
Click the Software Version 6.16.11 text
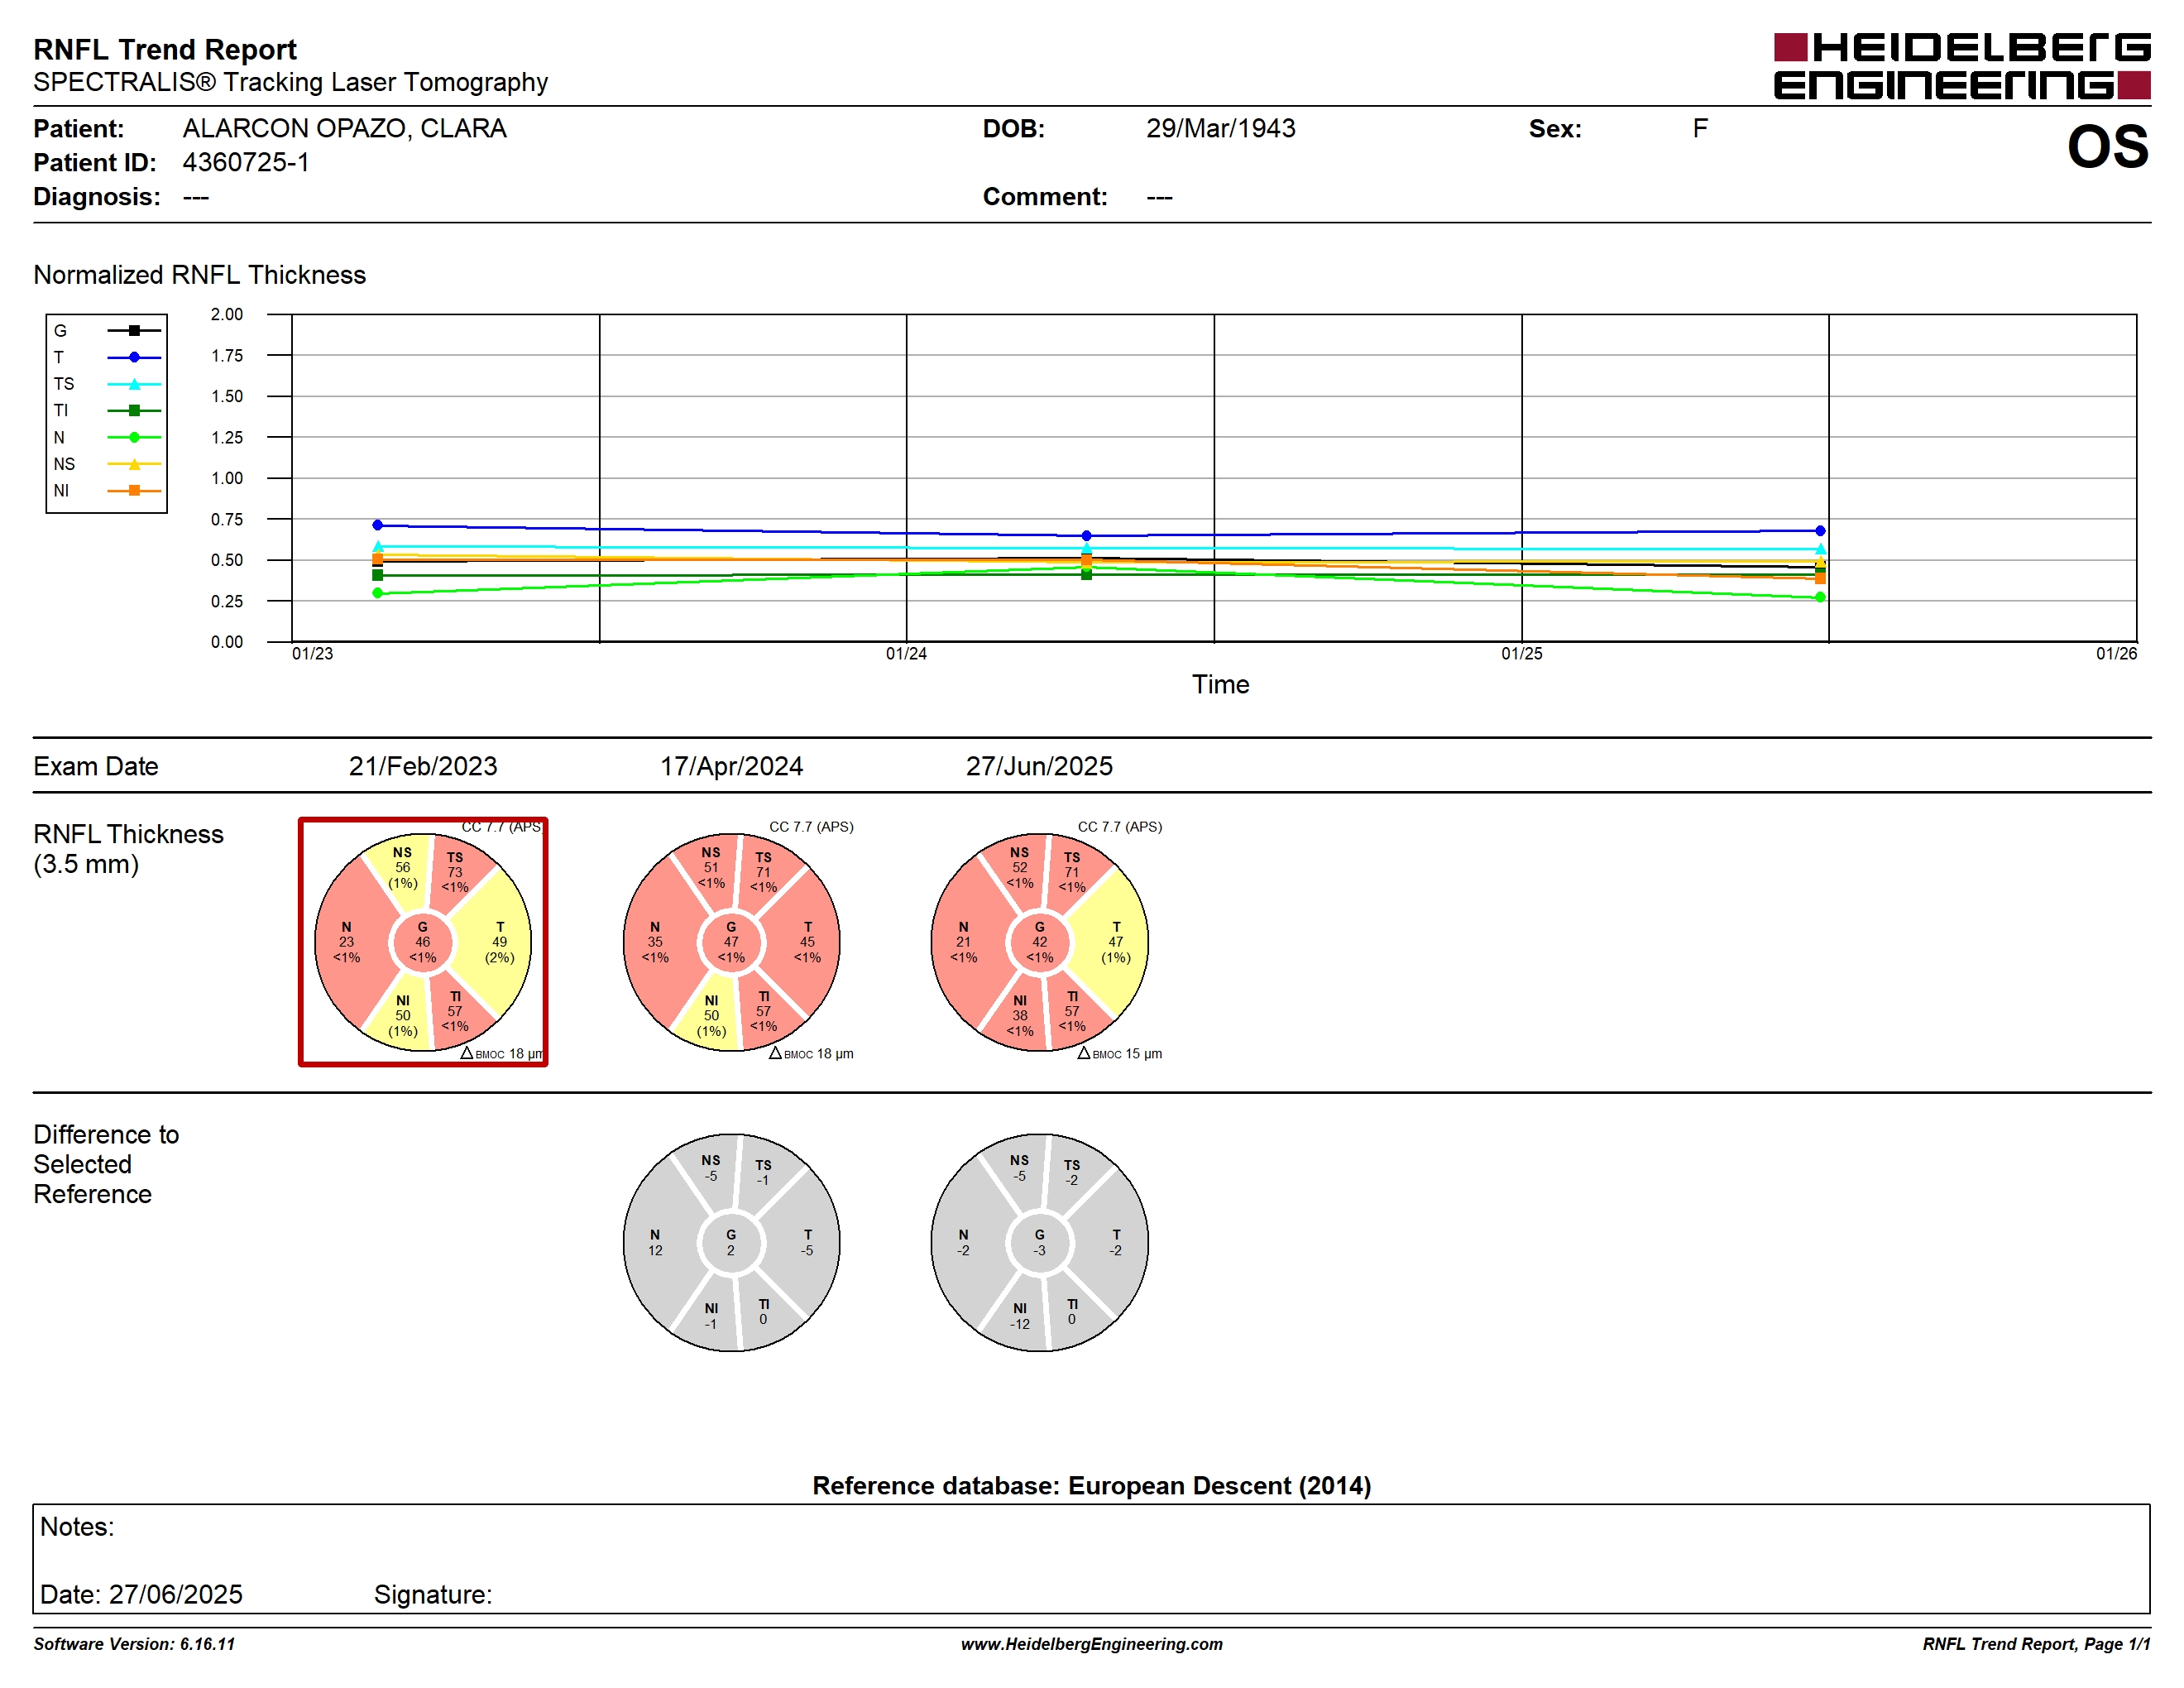coord(134,1644)
